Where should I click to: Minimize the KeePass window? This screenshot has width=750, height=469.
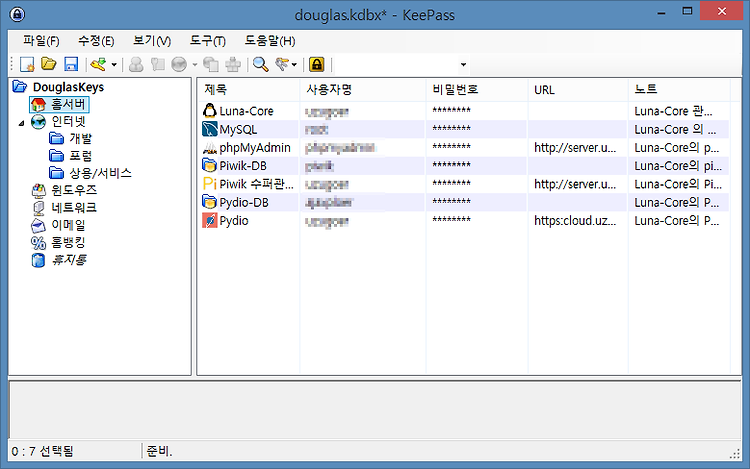tap(662, 12)
